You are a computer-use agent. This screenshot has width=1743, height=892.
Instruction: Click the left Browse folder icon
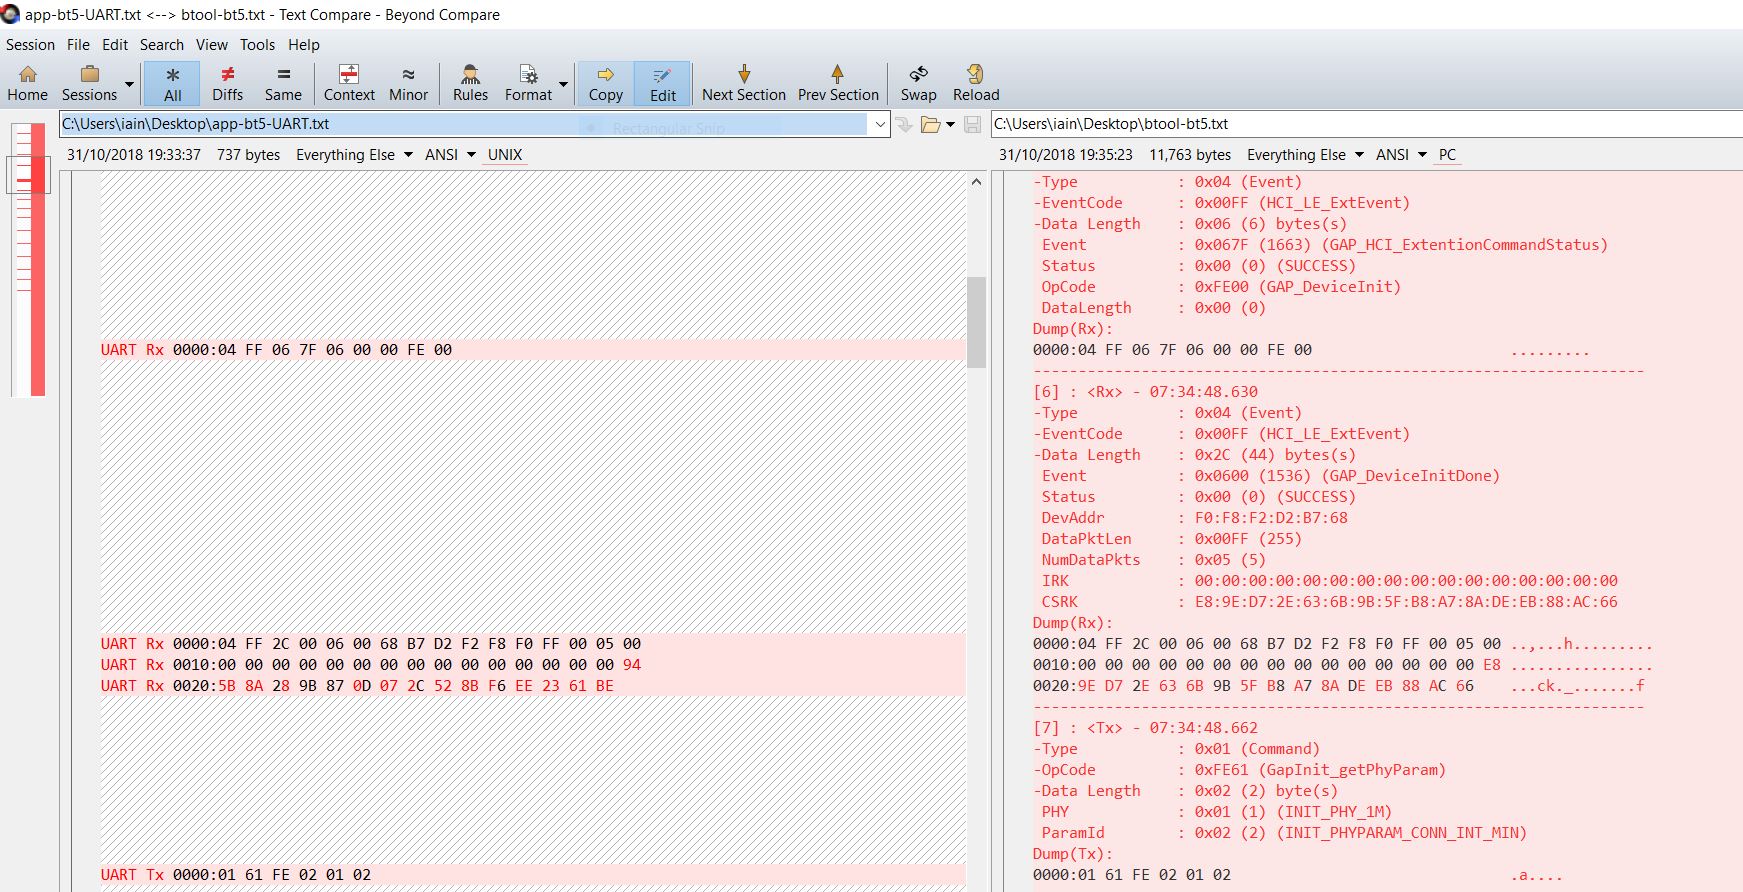point(930,125)
